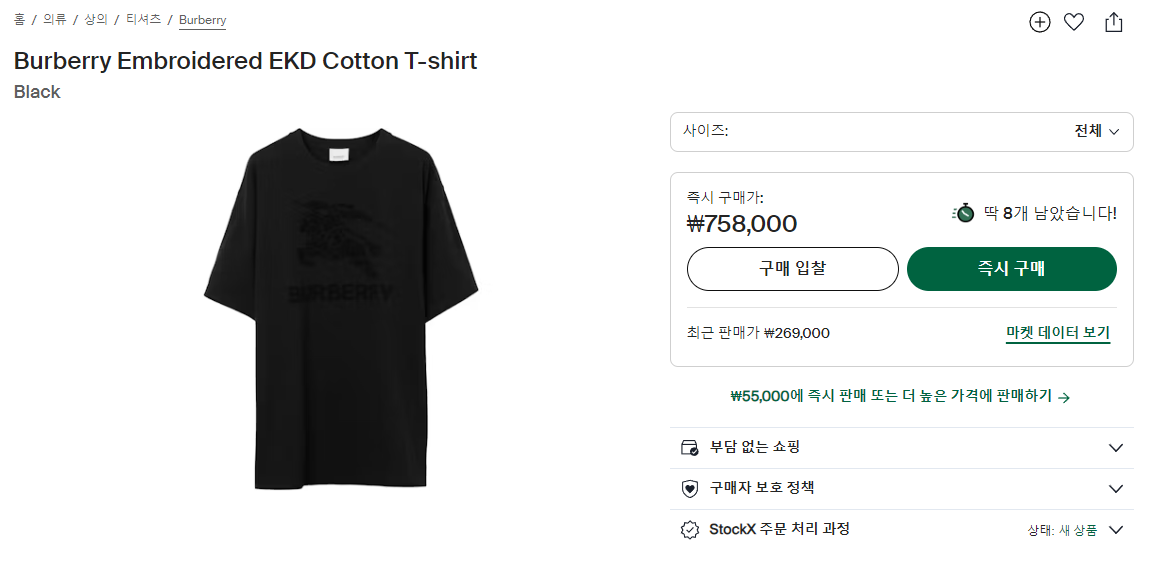This screenshot has height=572, width=1164.
Task: Favorite the item with the heart icon
Action: point(1074,22)
